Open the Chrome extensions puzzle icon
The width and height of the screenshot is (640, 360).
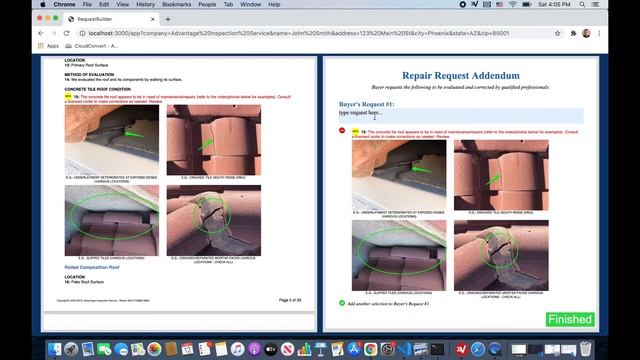[x=573, y=33]
